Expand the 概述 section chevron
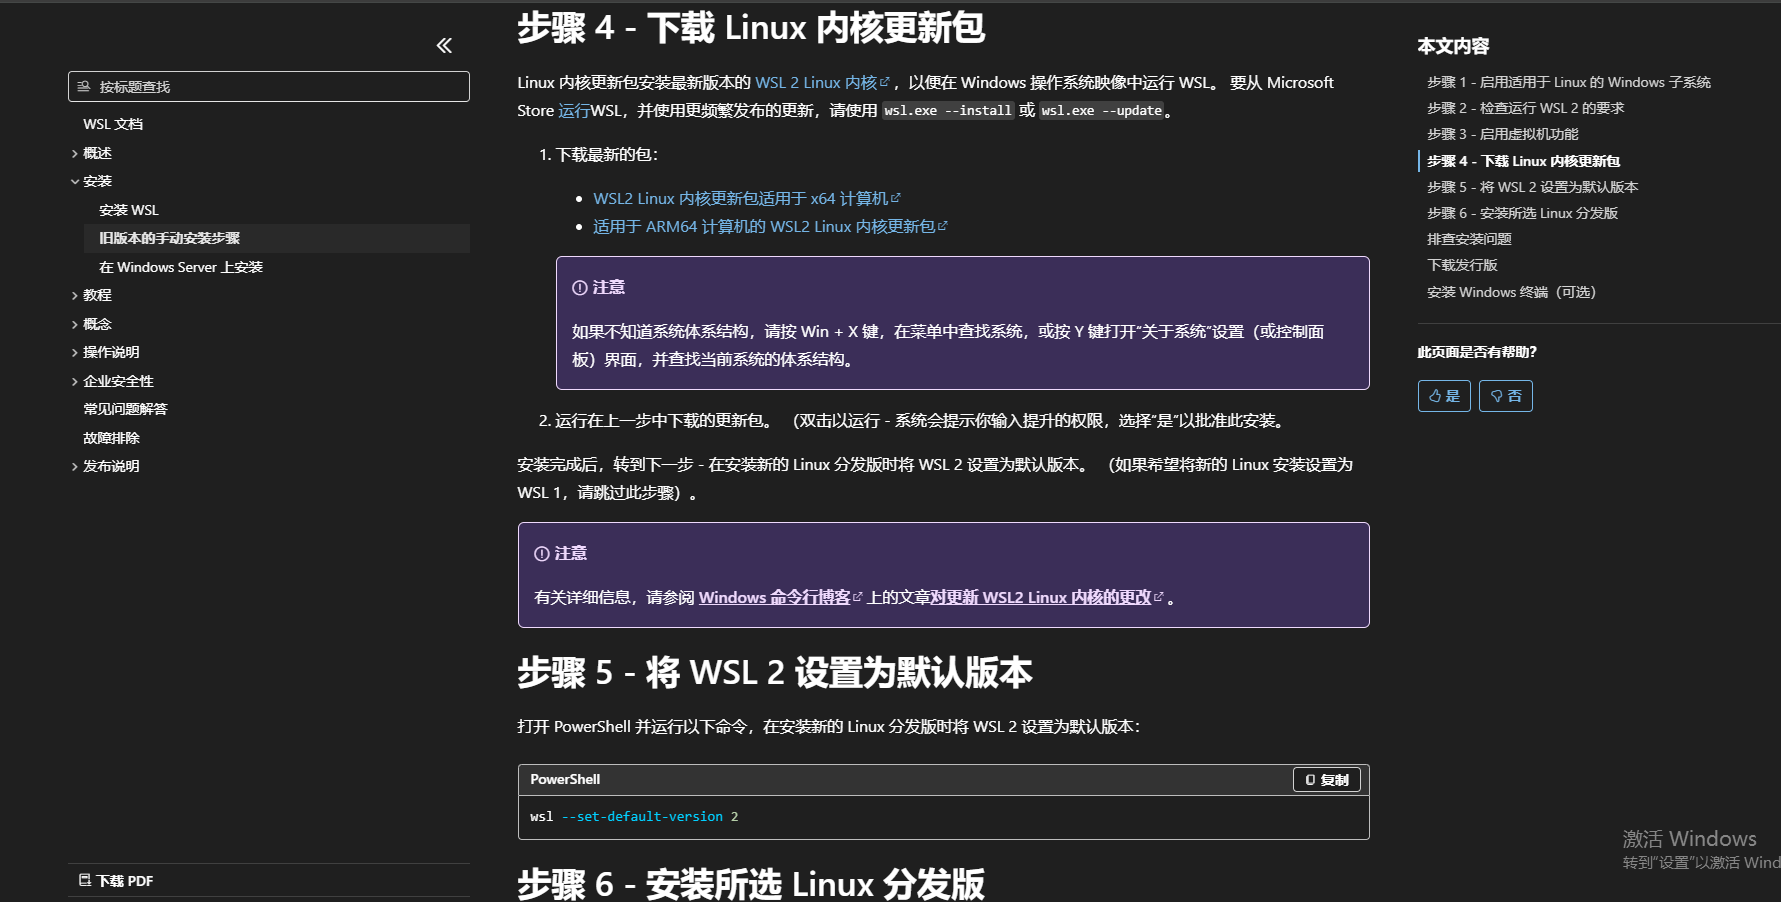The height and width of the screenshot is (902, 1781). [75, 153]
